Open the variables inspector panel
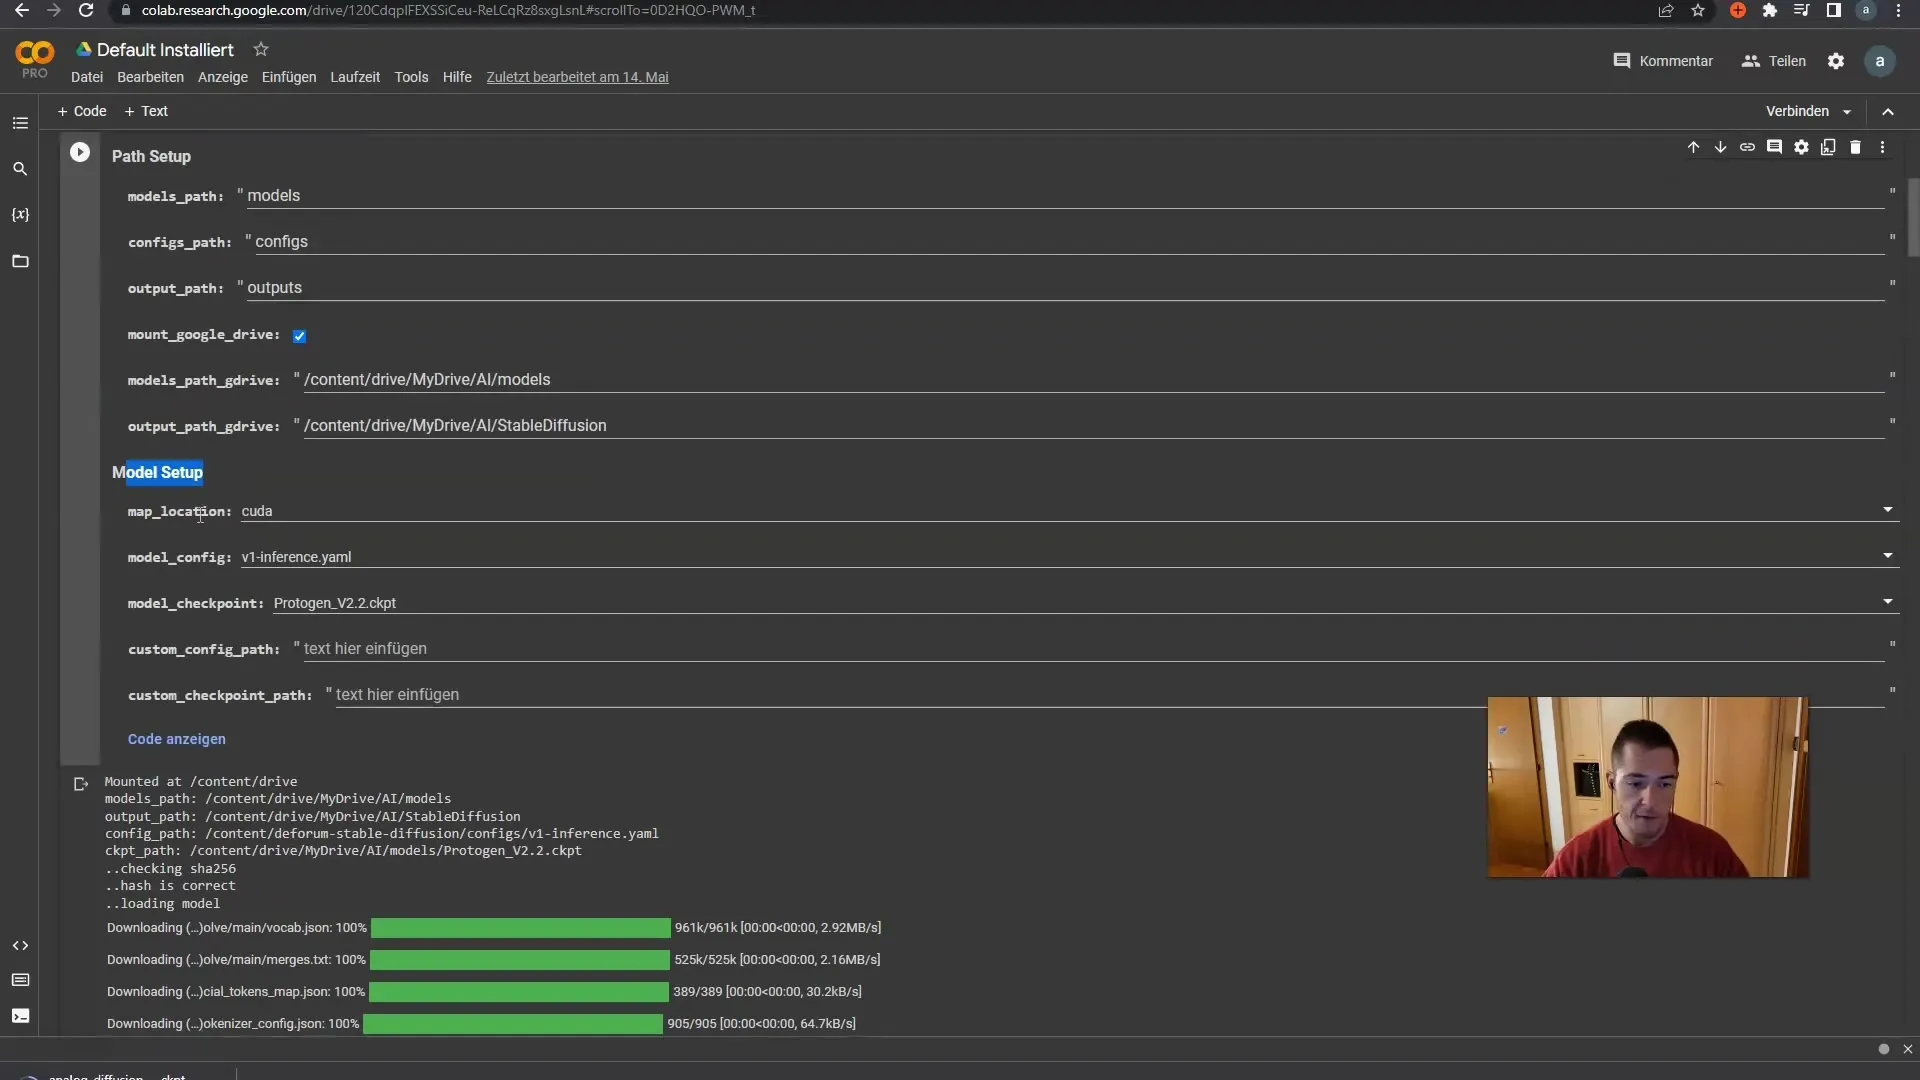 click(20, 215)
